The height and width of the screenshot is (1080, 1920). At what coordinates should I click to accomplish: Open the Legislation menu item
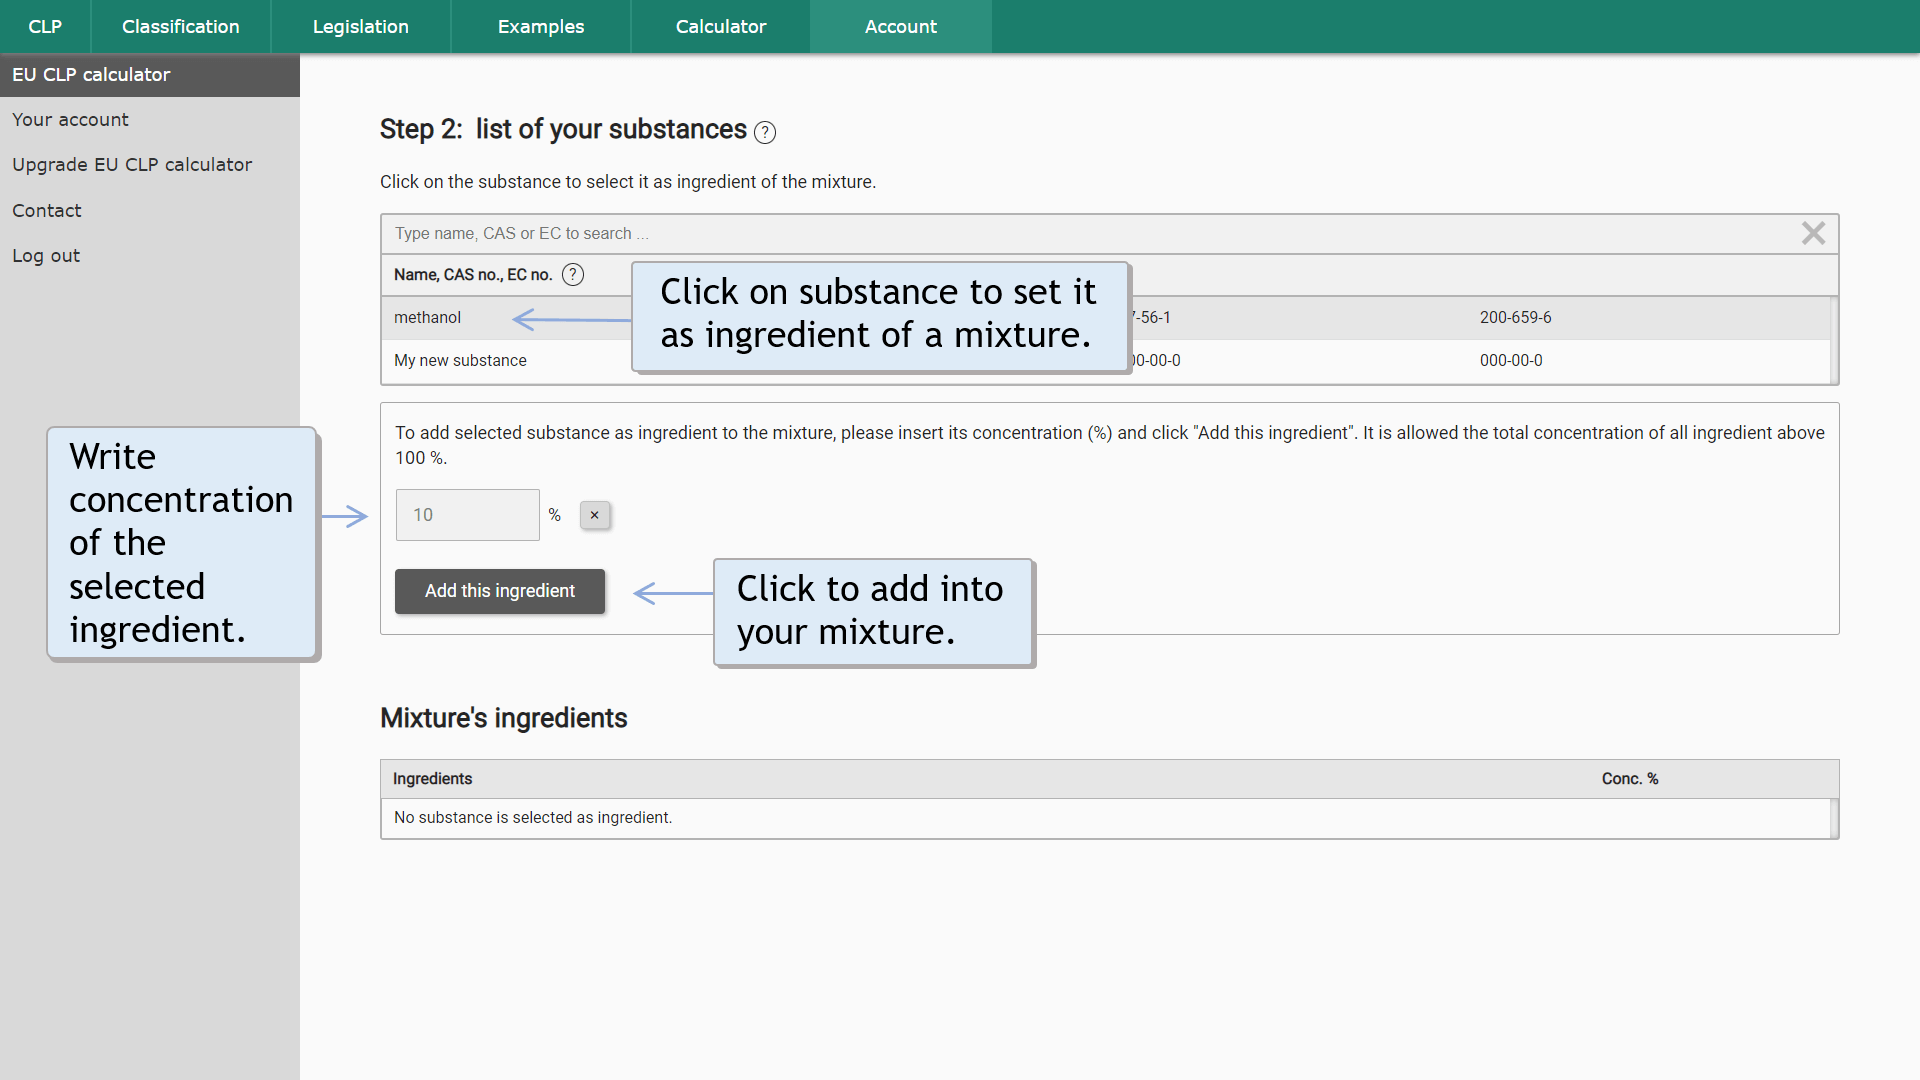[359, 26]
